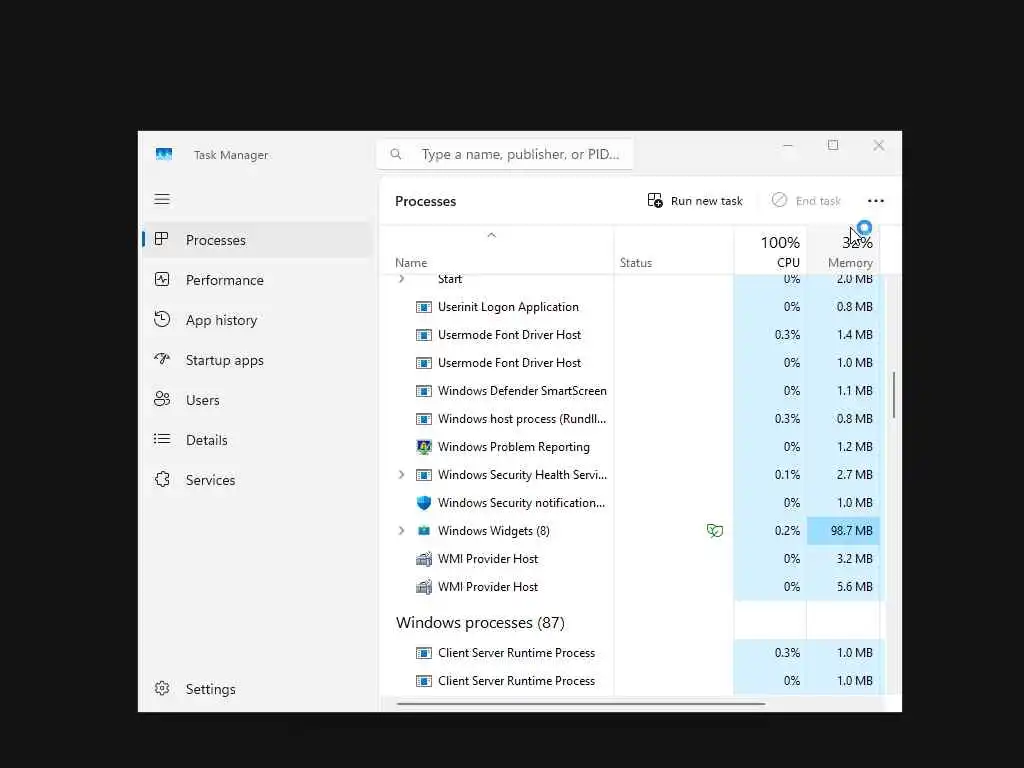Click the Windows Defender SmartScreen process icon
The width and height of the screenshot is (1024, 768).
(x=424, y=391)
